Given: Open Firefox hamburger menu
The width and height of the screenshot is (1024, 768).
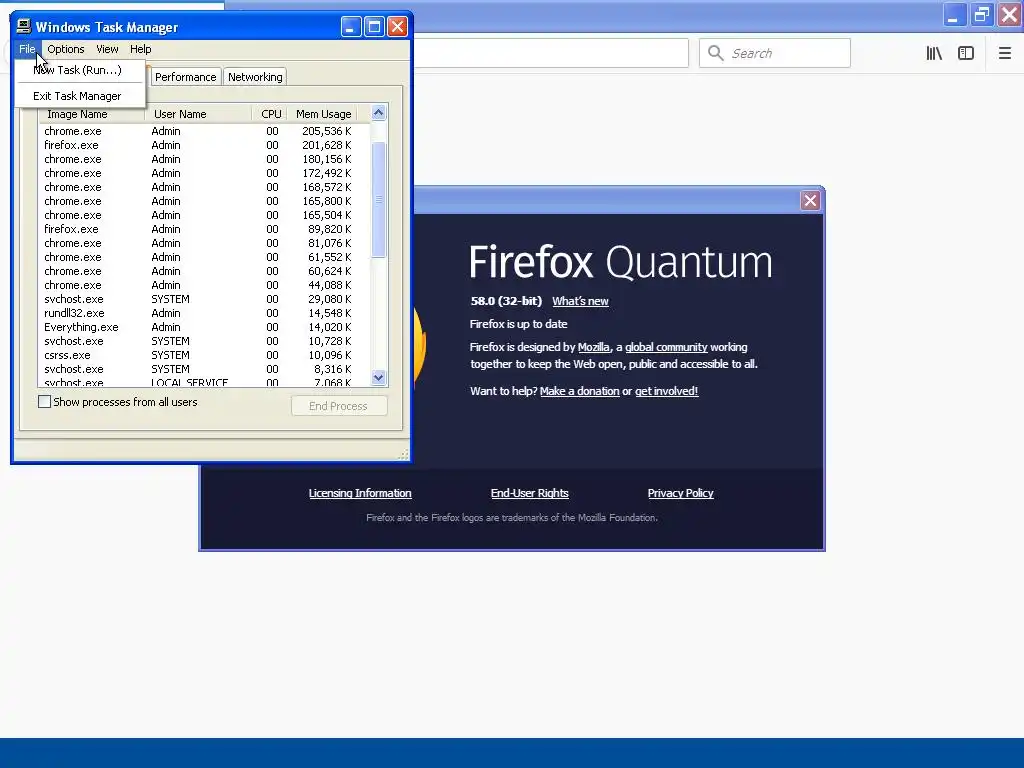Looking at the screenshot, I should [x=1004, y=54].
